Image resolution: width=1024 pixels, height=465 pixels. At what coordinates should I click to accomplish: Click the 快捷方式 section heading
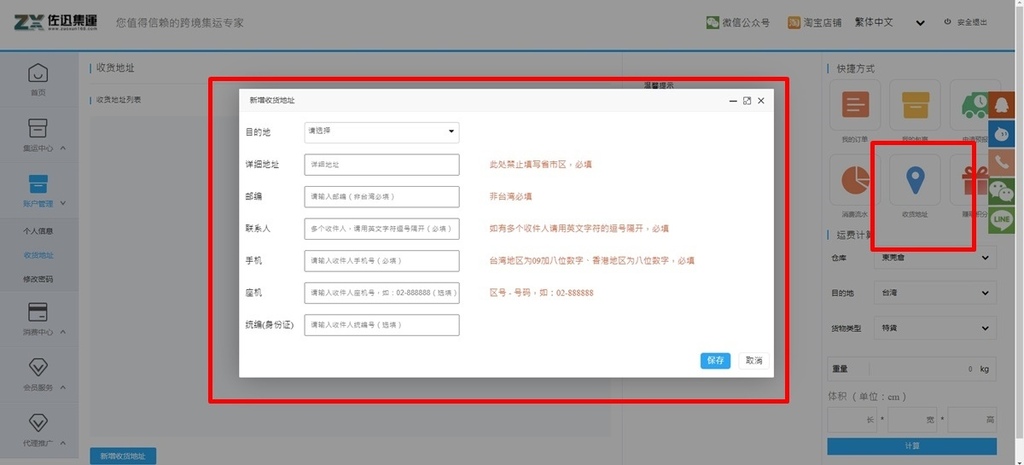tap(856, 69)
